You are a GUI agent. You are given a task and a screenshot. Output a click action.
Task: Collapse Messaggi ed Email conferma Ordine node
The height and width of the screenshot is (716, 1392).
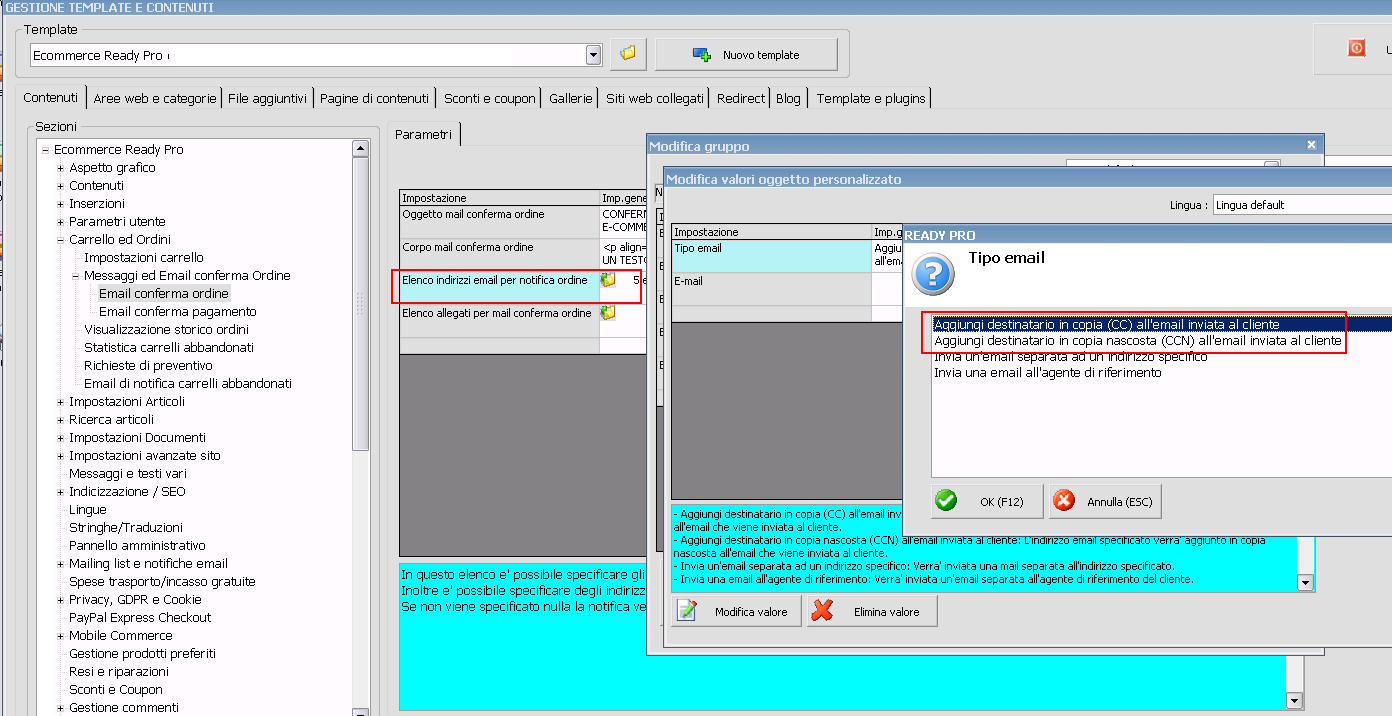tap(76, 276)
